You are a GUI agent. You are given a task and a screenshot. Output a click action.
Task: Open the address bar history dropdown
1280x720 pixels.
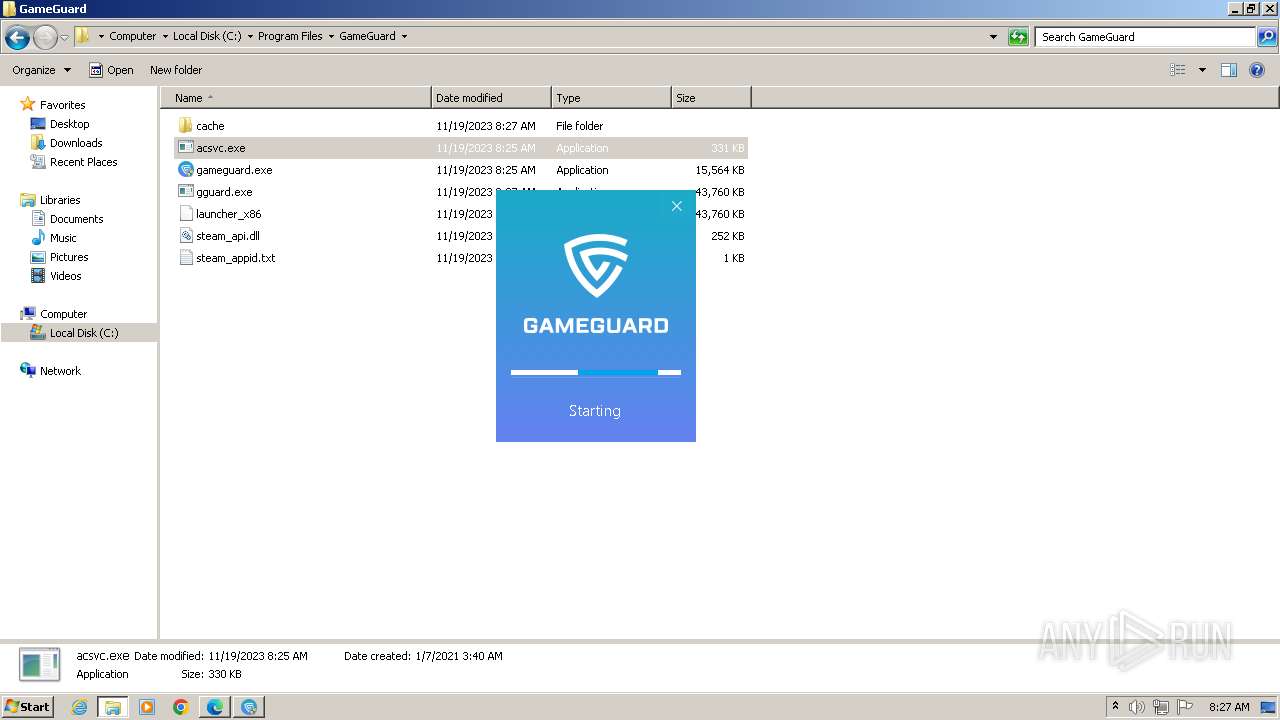tap(993, 37)
